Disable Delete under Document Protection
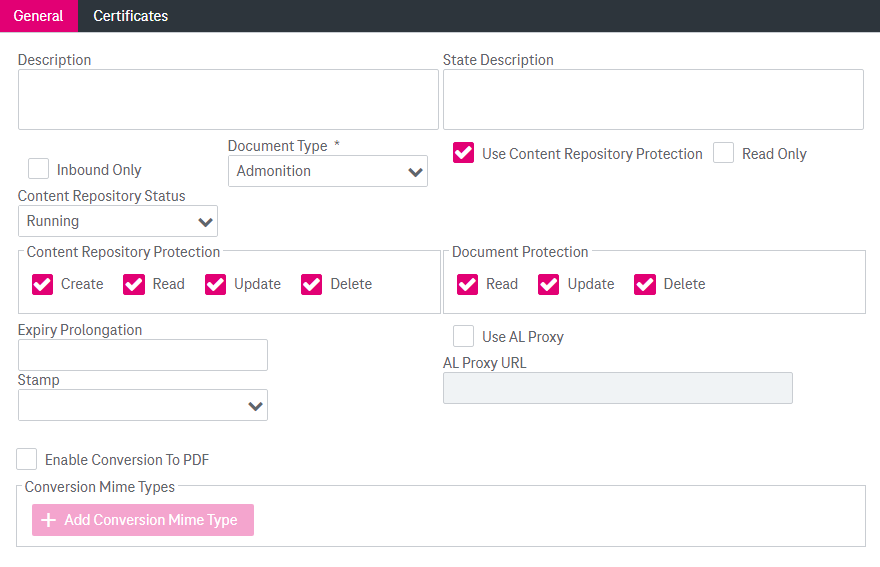The height and width of the screenshot is (567, 880). coord(645,284)
